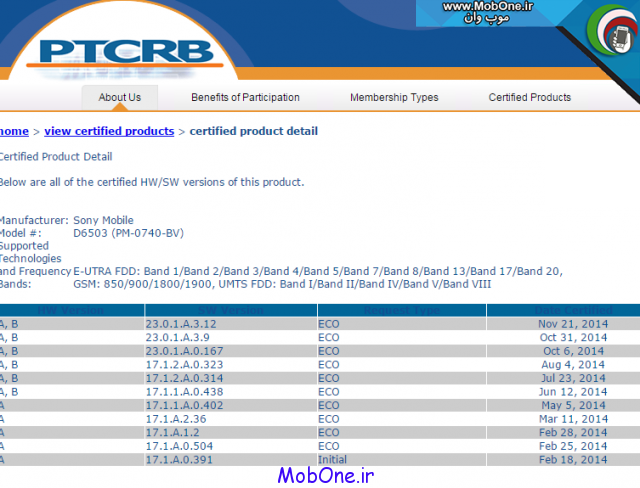The width and height of the screenshot is (640, 488).
Task: Open Benefits of Participation tab
Action: [245, 98]
